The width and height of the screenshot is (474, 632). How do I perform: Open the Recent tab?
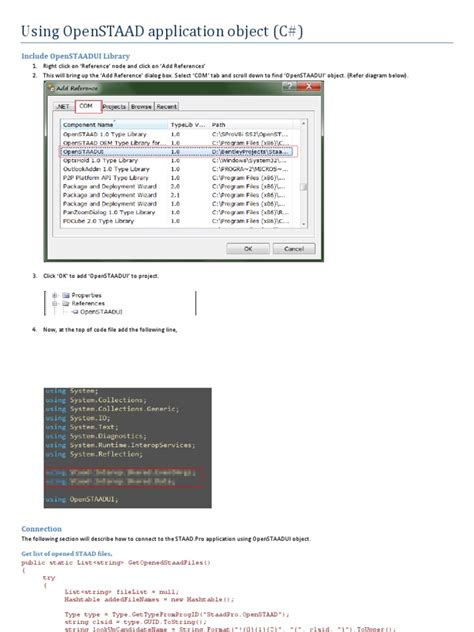(x=166, y=106)
